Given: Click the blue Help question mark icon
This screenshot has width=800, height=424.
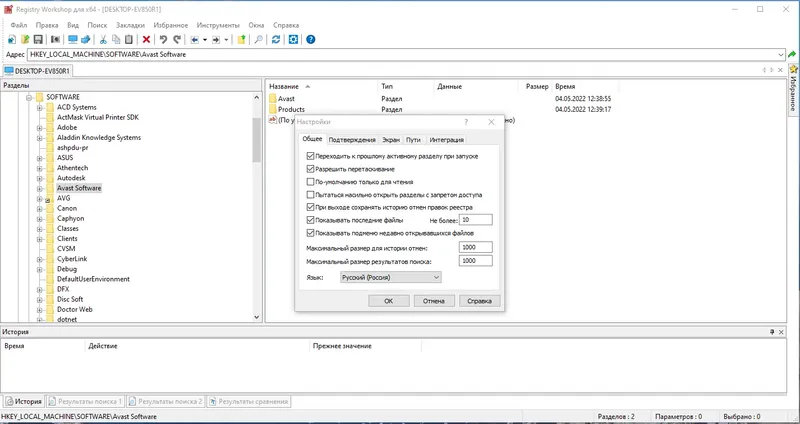Looking at the screenshot, I should [x=311, y=39].
